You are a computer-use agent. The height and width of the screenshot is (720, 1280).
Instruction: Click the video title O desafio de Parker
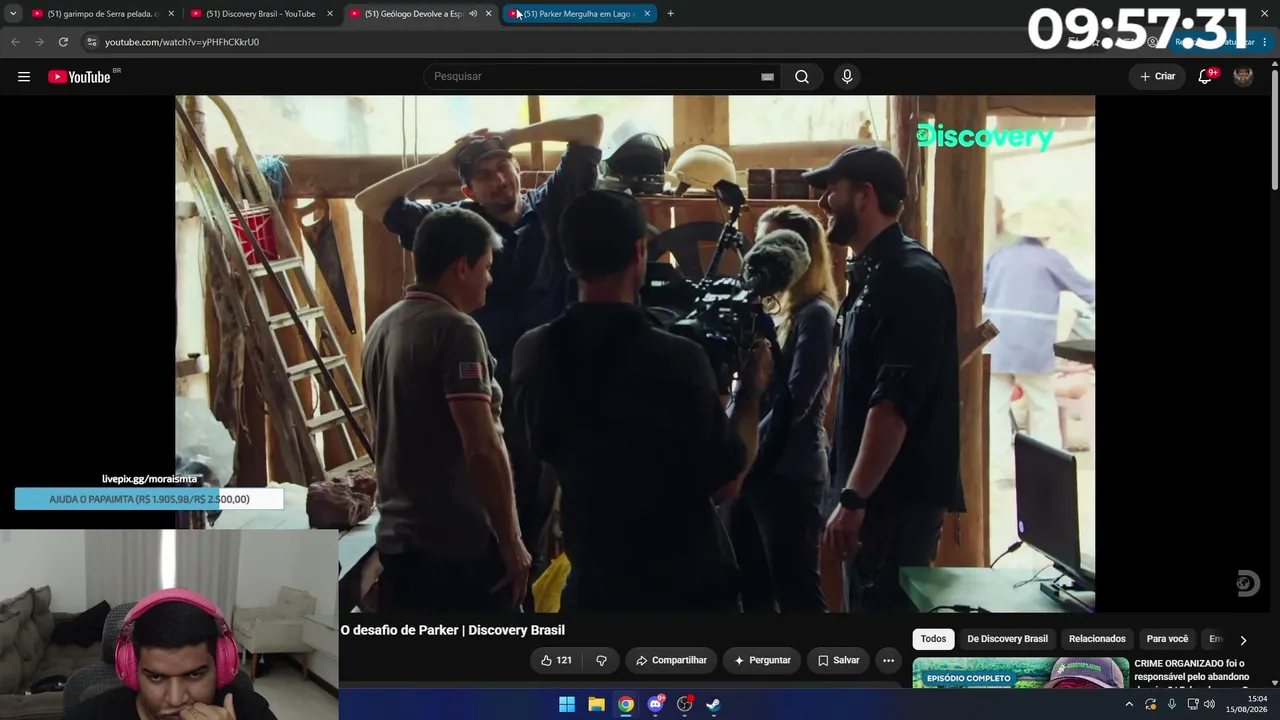coord(452,630)
